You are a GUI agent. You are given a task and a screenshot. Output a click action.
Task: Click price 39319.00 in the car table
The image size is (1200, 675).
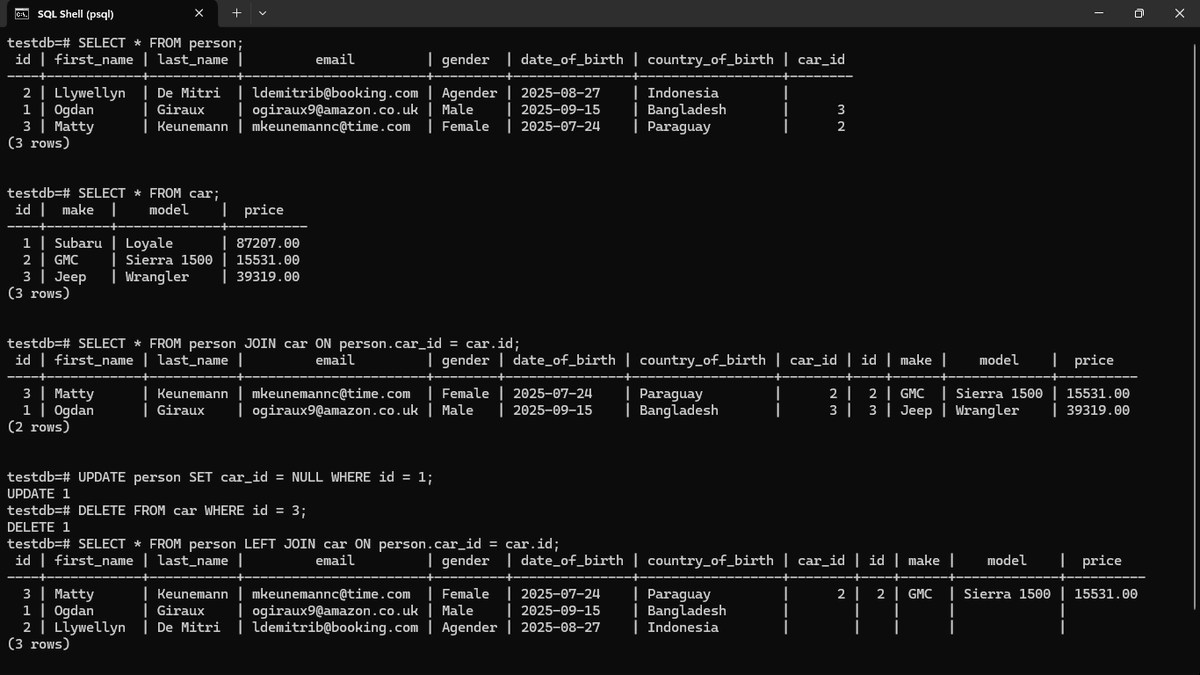[x=268, y=277]
